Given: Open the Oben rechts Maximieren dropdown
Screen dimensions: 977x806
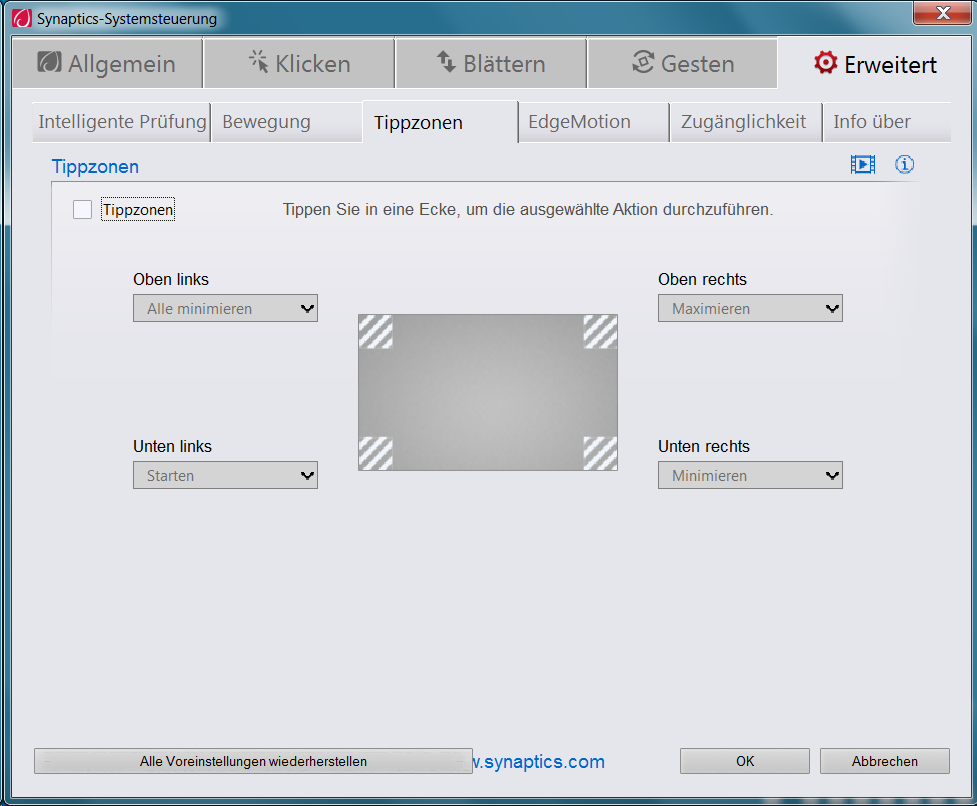Looking at the screenshot, I should tap(750, 308).
